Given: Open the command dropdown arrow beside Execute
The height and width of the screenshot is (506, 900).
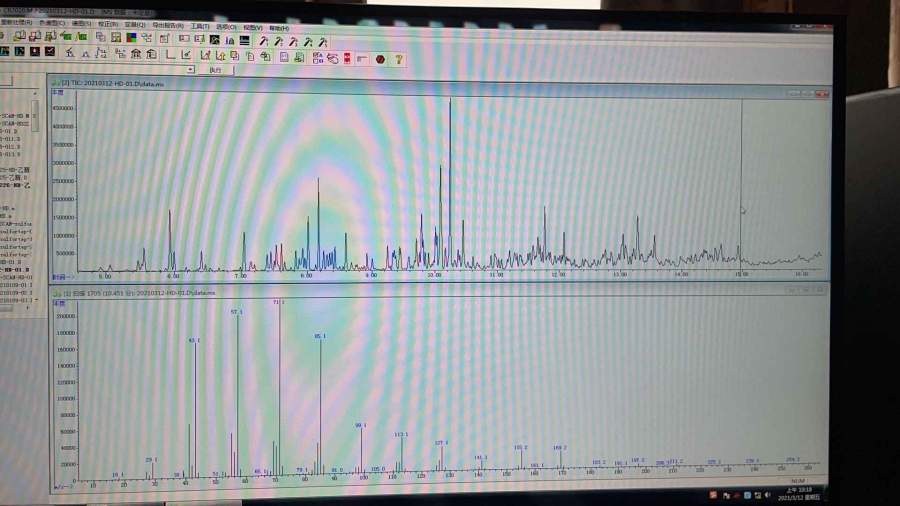Looking at the screenshot, I should (x=190, y=70).
